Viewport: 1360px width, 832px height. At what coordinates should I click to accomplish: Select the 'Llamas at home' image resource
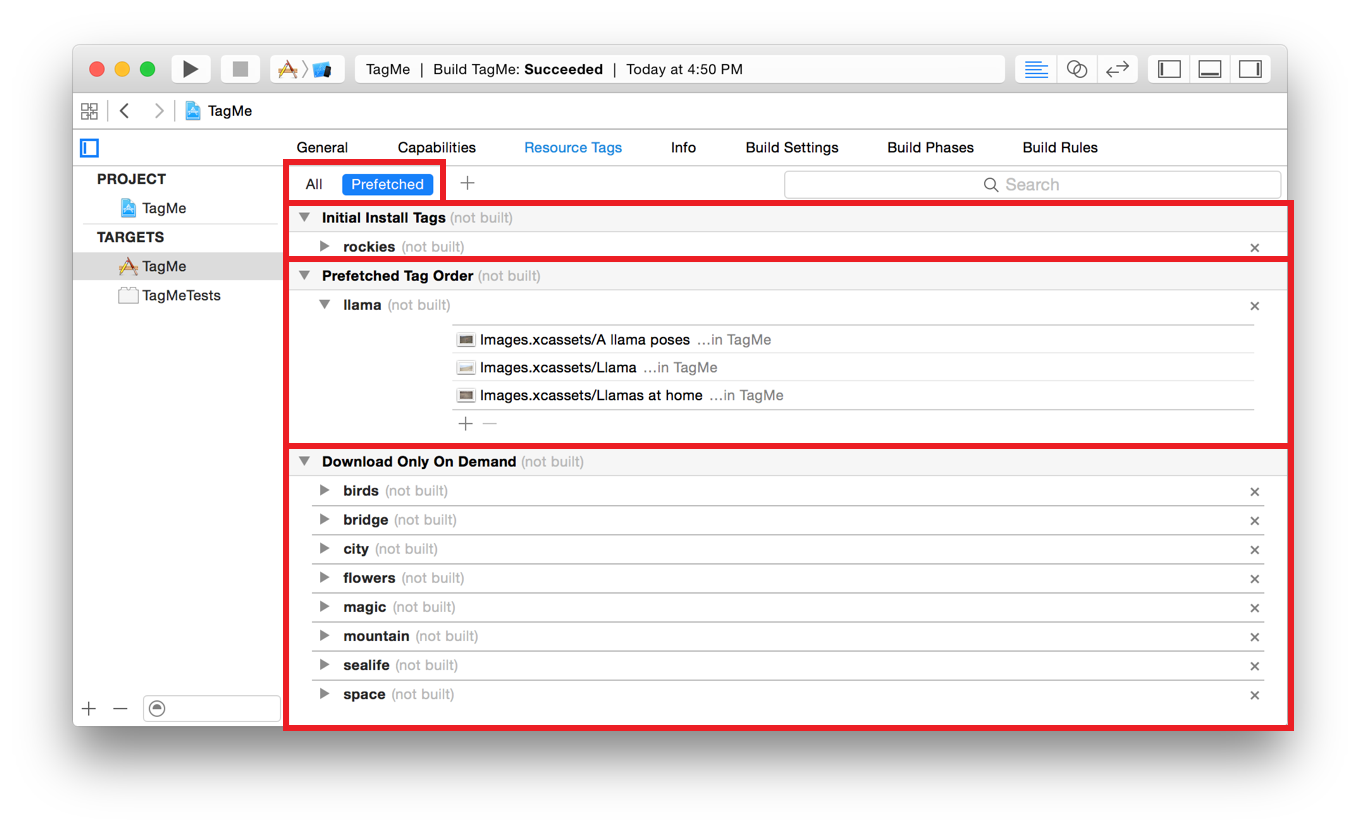pyautogui.click(x=853, y=395)
